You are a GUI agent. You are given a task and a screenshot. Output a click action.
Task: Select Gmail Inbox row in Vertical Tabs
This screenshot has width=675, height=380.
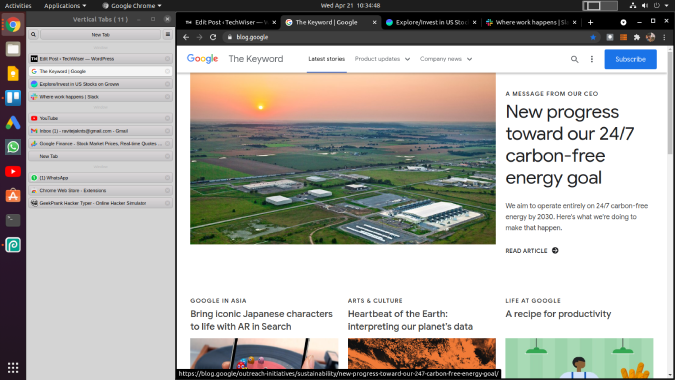point(100,131)
